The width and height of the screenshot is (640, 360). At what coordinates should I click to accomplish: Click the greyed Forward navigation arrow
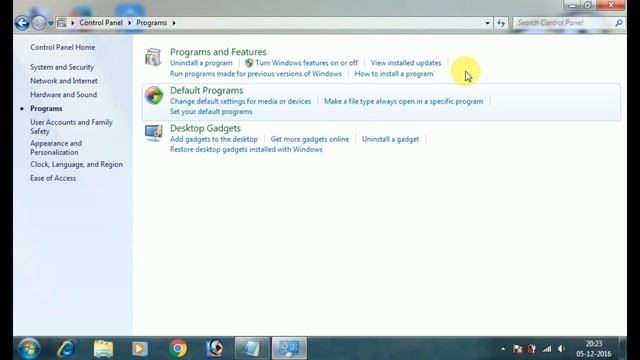39,23
